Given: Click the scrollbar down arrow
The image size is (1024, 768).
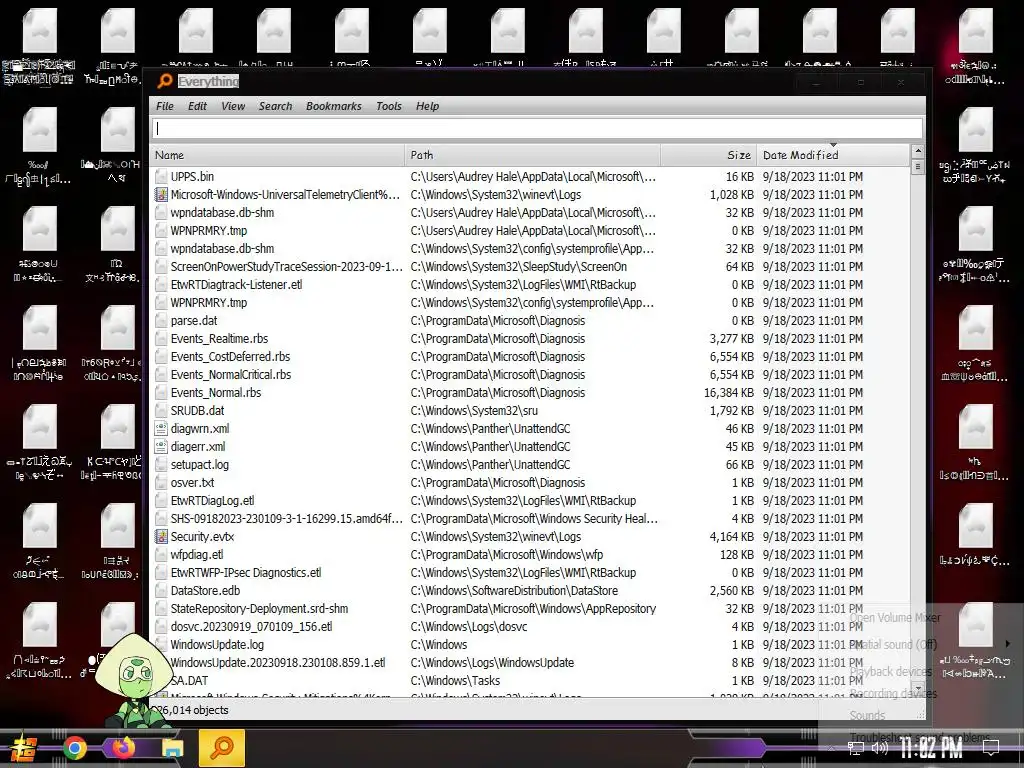Looking at the screenshot, I should (918, 689).
